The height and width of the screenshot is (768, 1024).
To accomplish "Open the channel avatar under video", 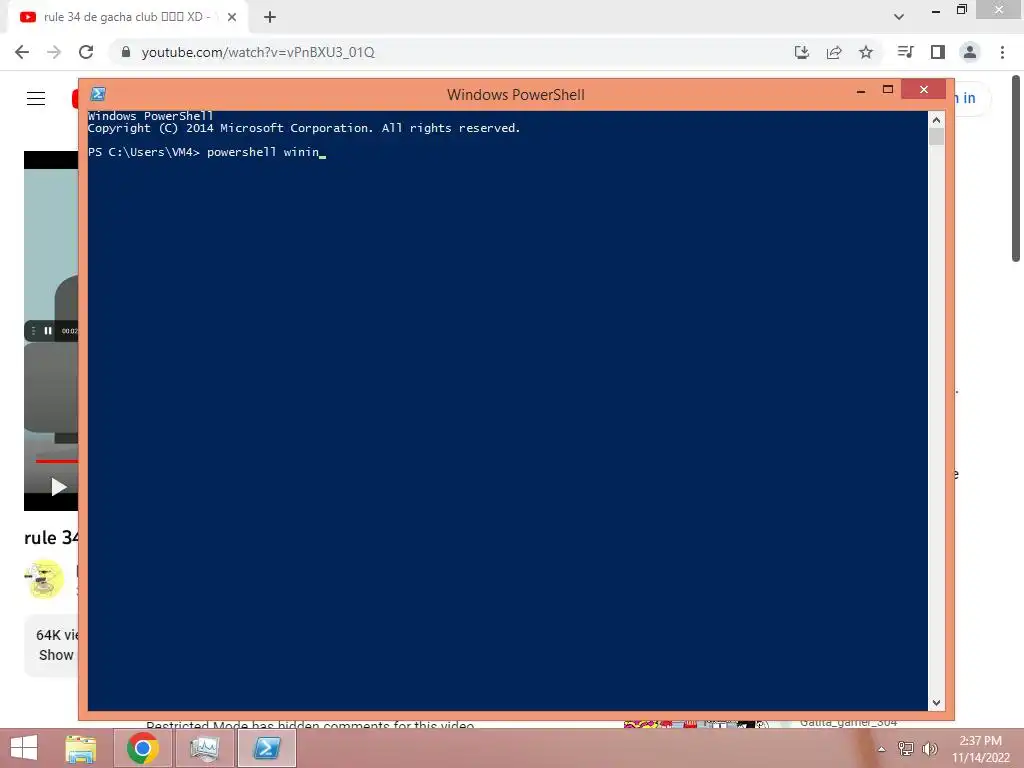I will (44, 579).
